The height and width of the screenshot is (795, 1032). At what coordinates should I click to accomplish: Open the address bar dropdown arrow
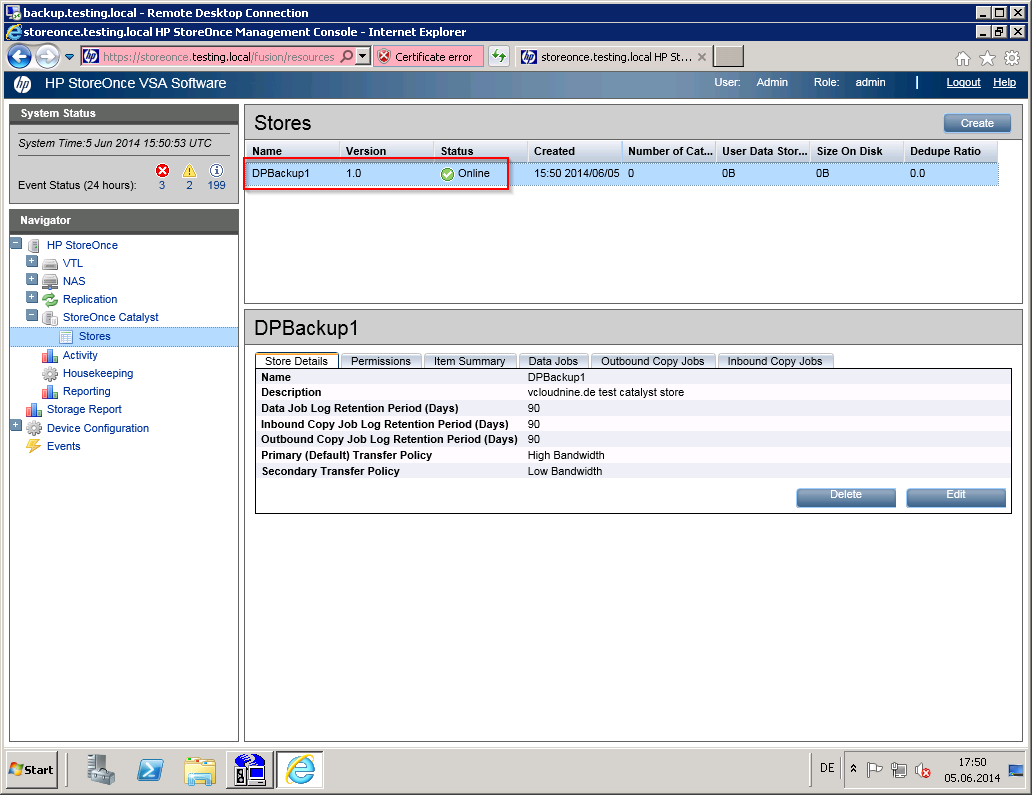tap(363, 57)
